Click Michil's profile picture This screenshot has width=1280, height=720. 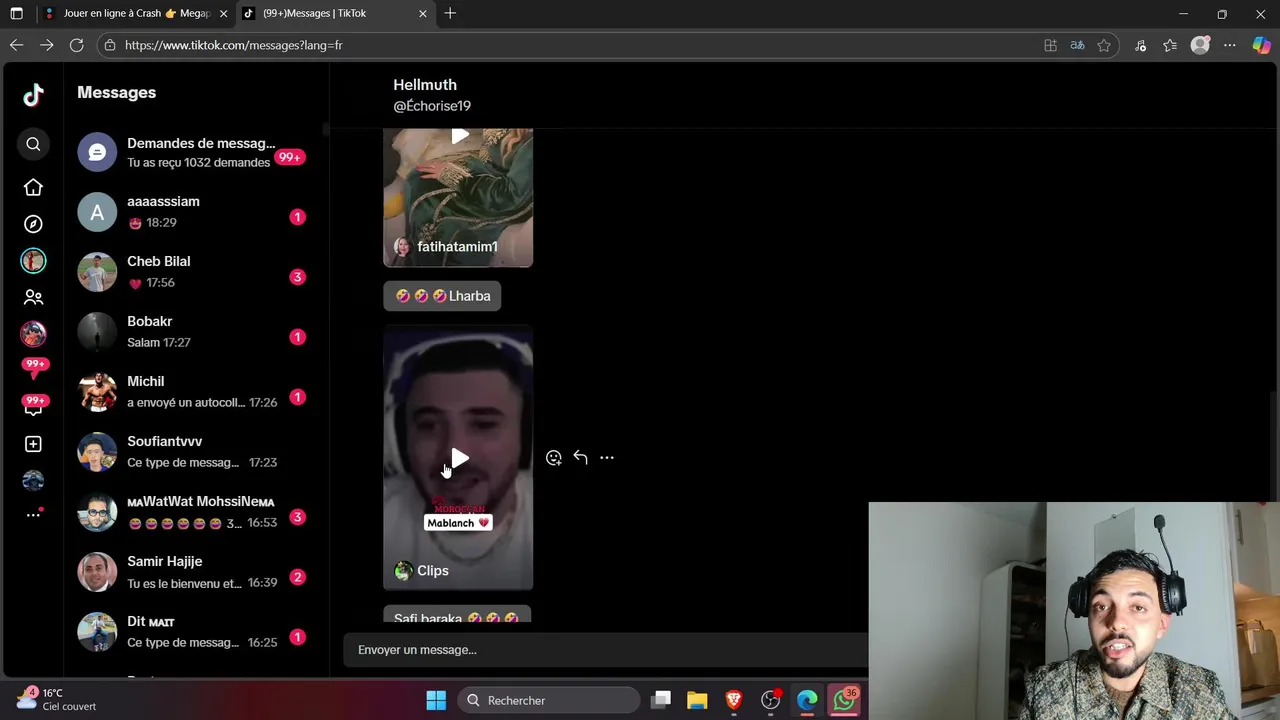click(x=97, y=392)
